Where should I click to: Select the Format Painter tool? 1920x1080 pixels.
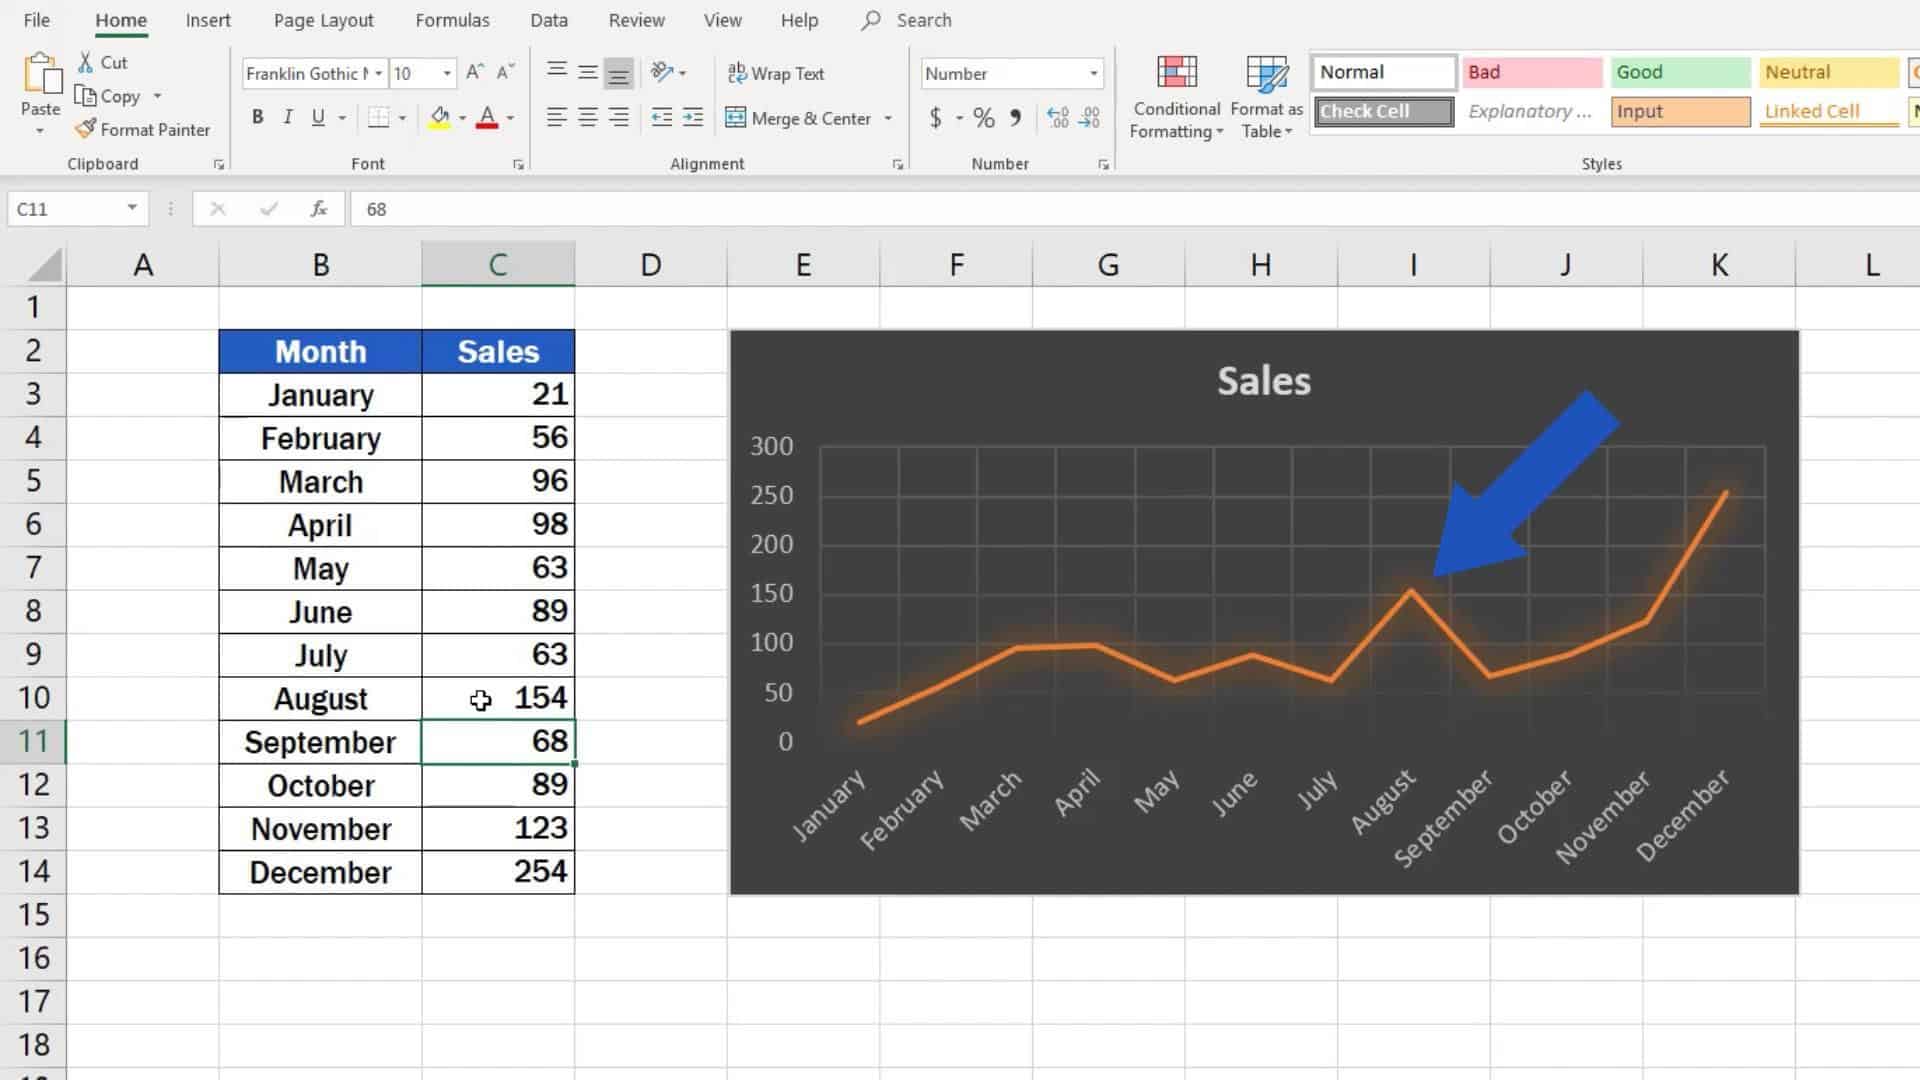(143, 129)
